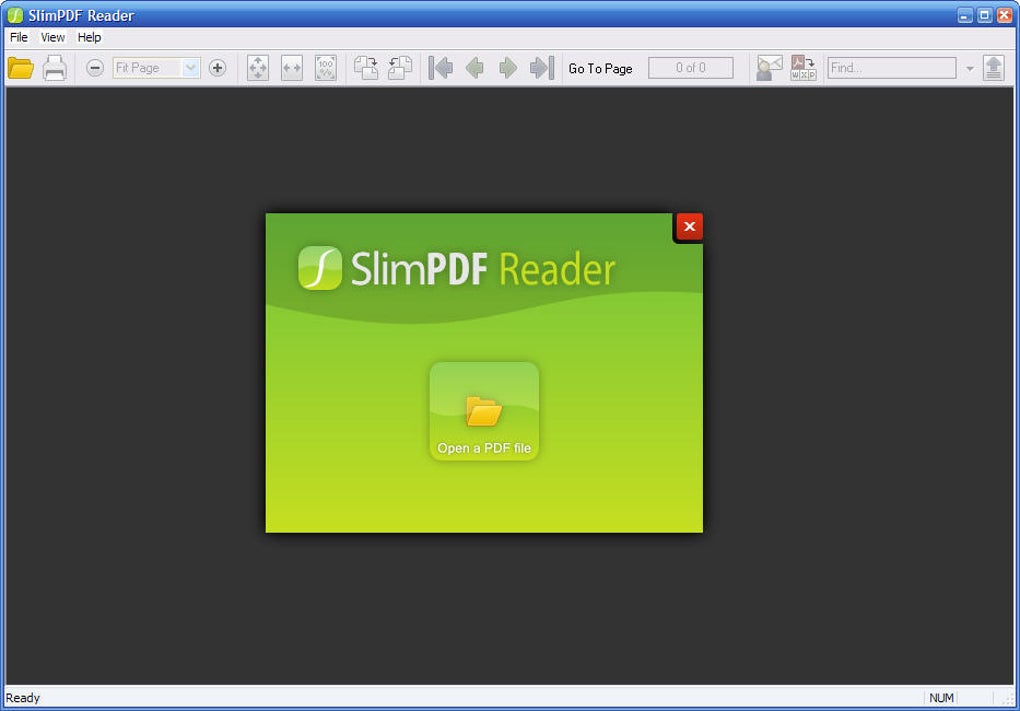Rotate page clockwise icon
The image size is (1020, 711).
[366, 68]
